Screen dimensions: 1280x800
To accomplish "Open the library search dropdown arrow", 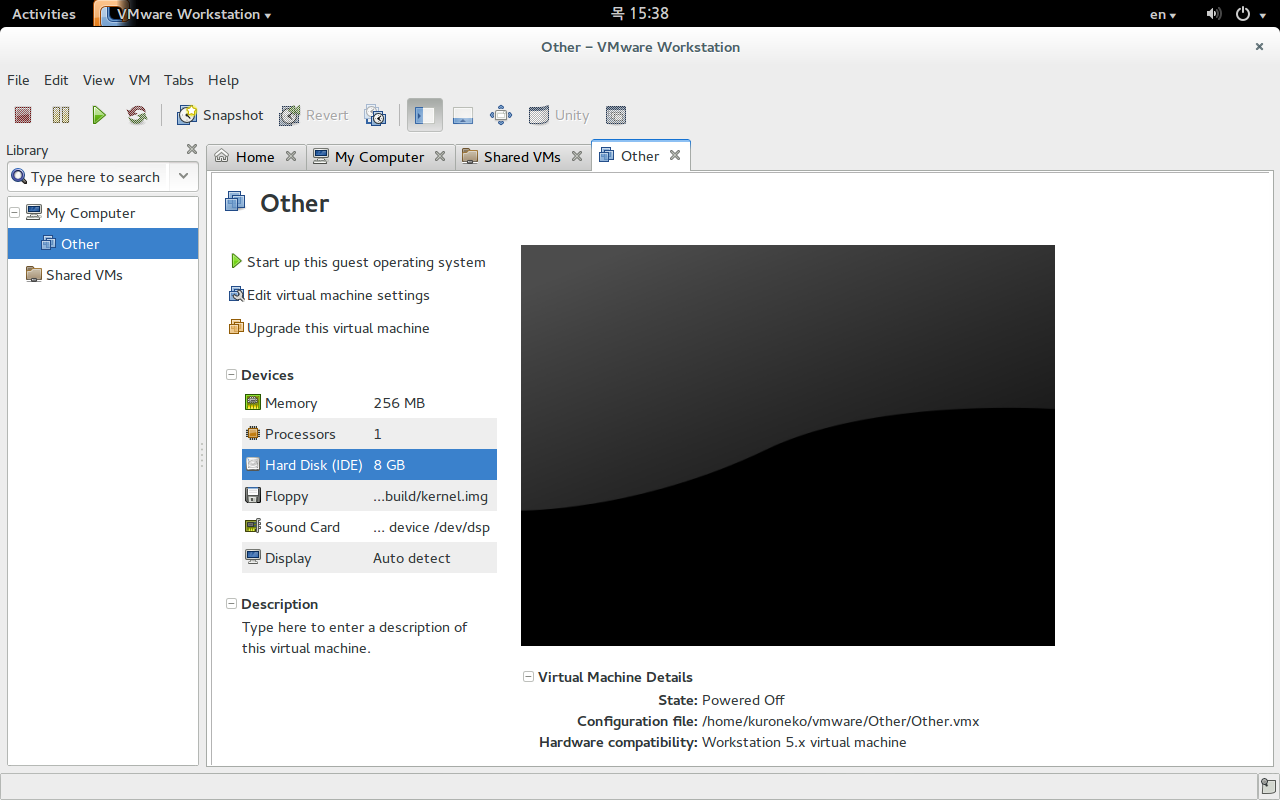I will point(184,177).
